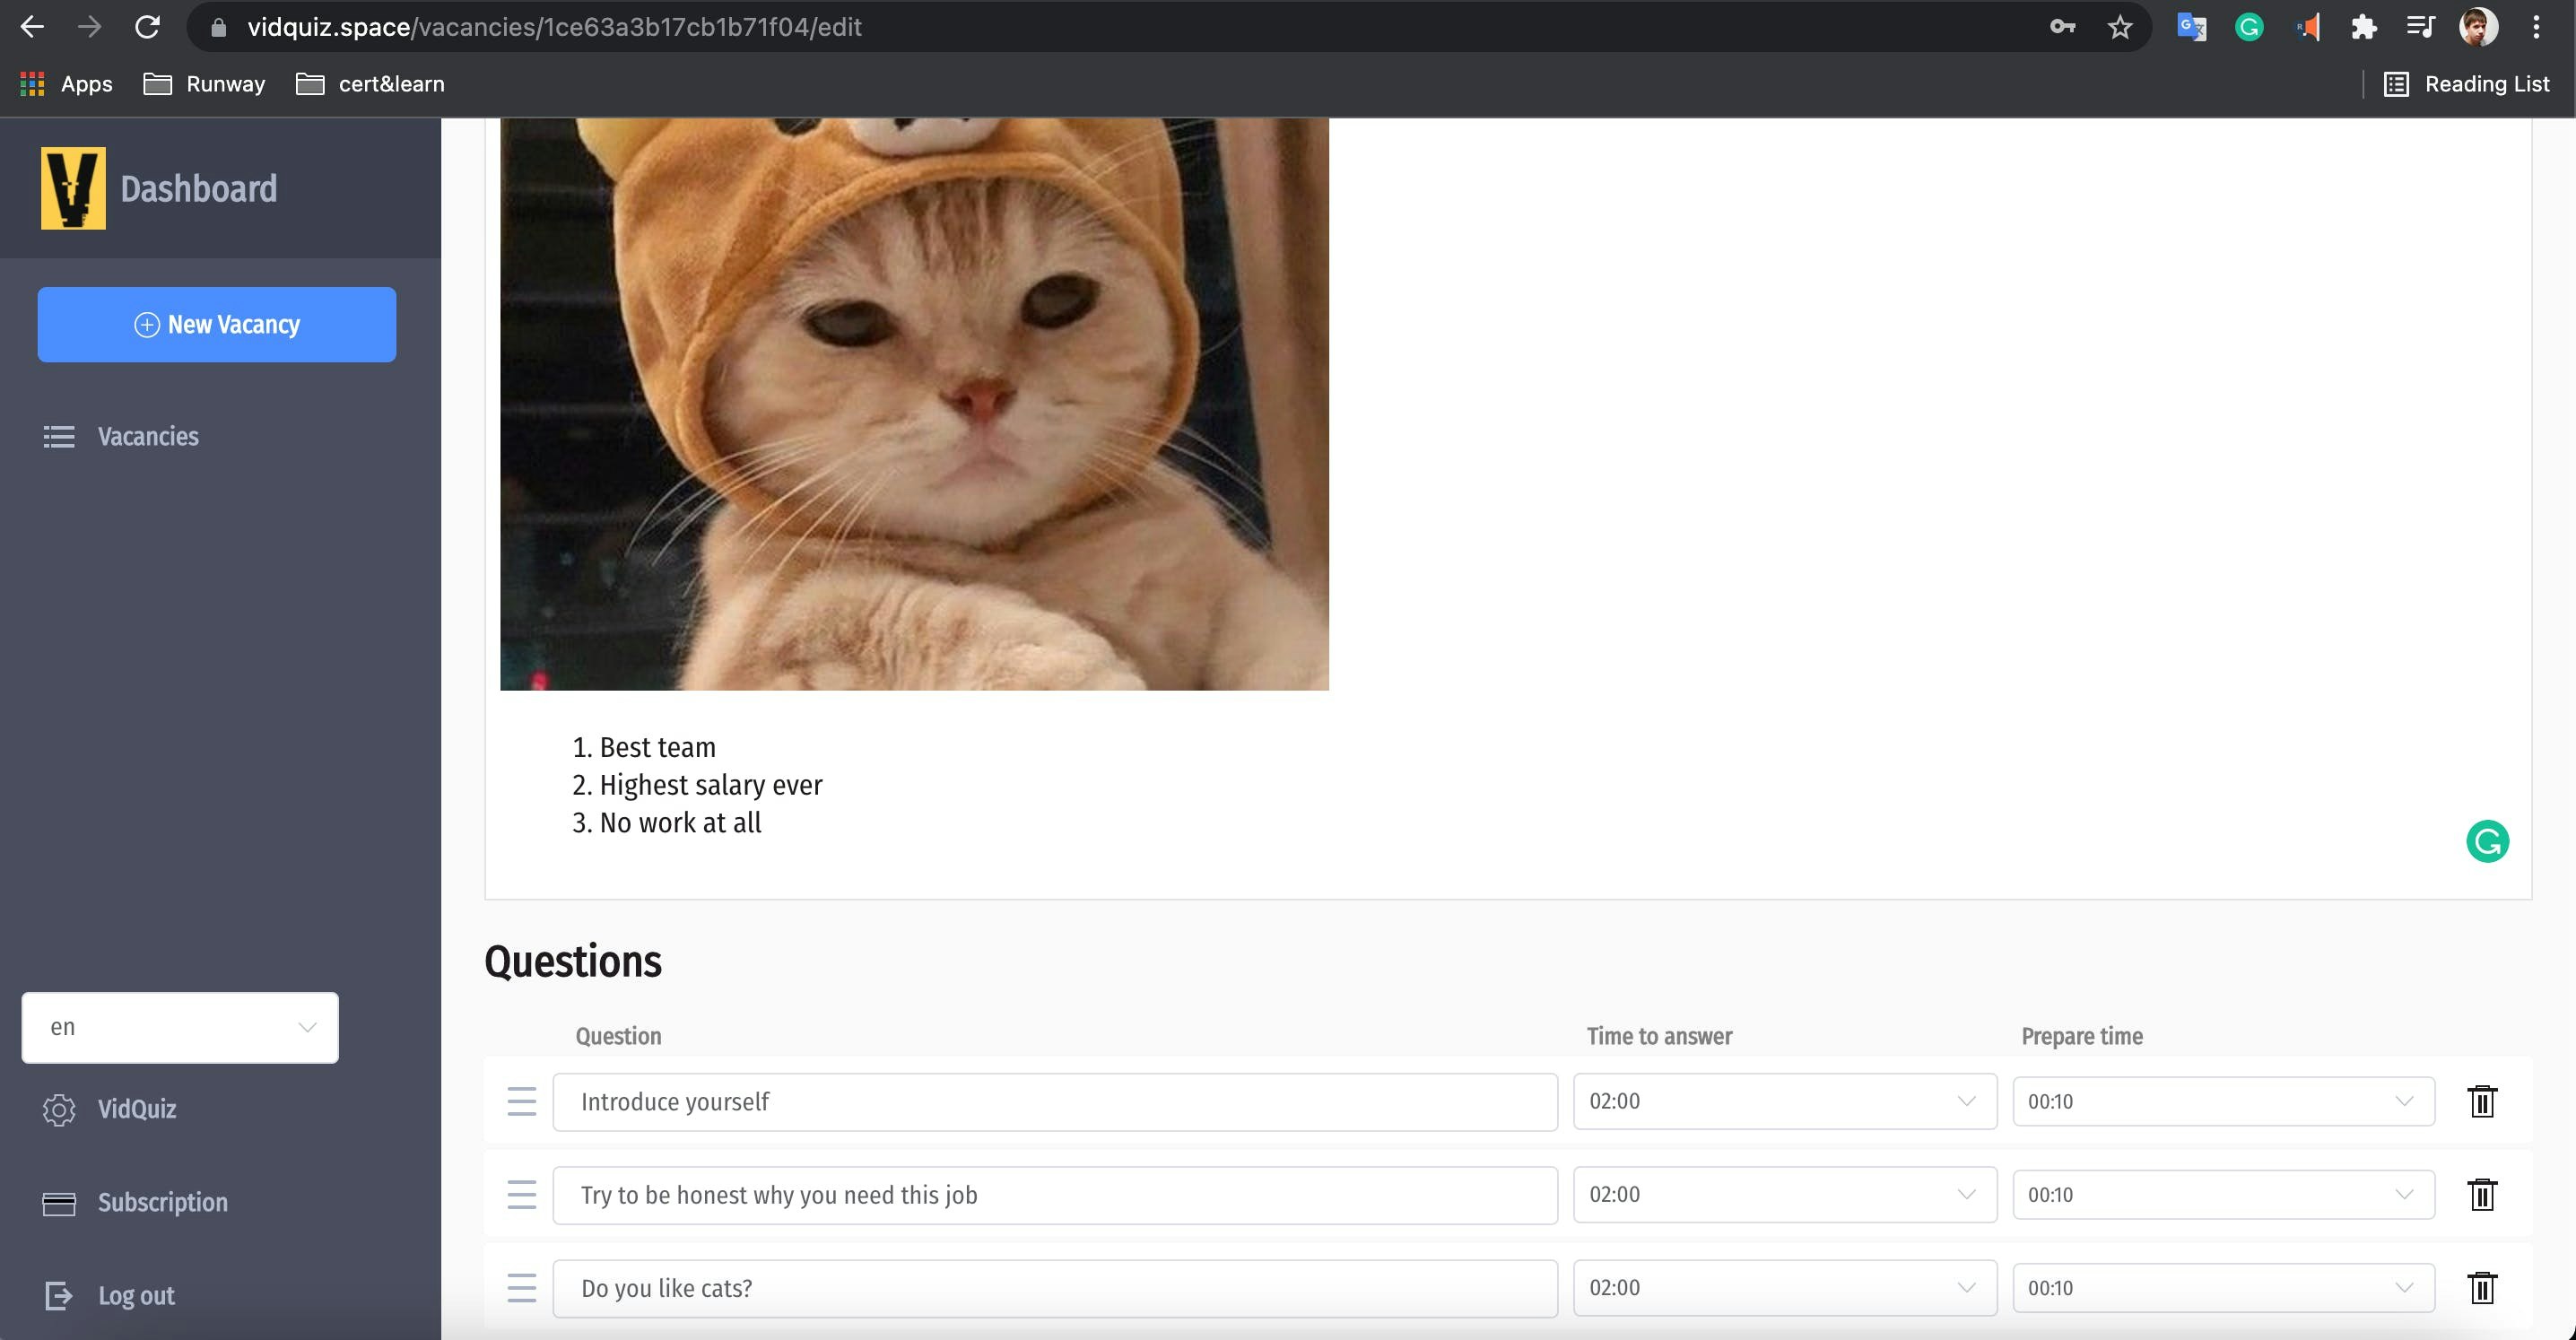Open Google Translate extension icon

2191,27
